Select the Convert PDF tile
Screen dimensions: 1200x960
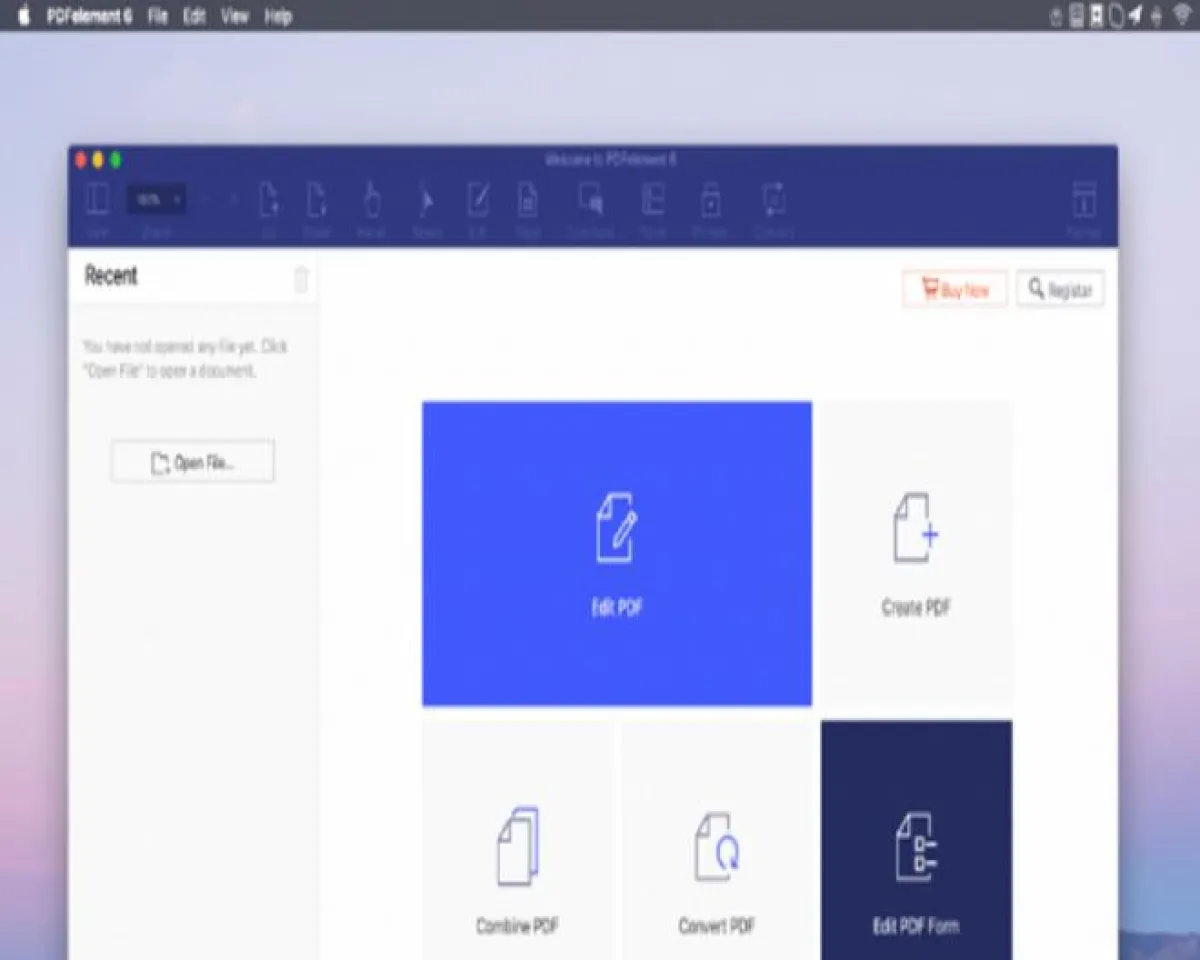pyautogui.click(x=717, y=860)
